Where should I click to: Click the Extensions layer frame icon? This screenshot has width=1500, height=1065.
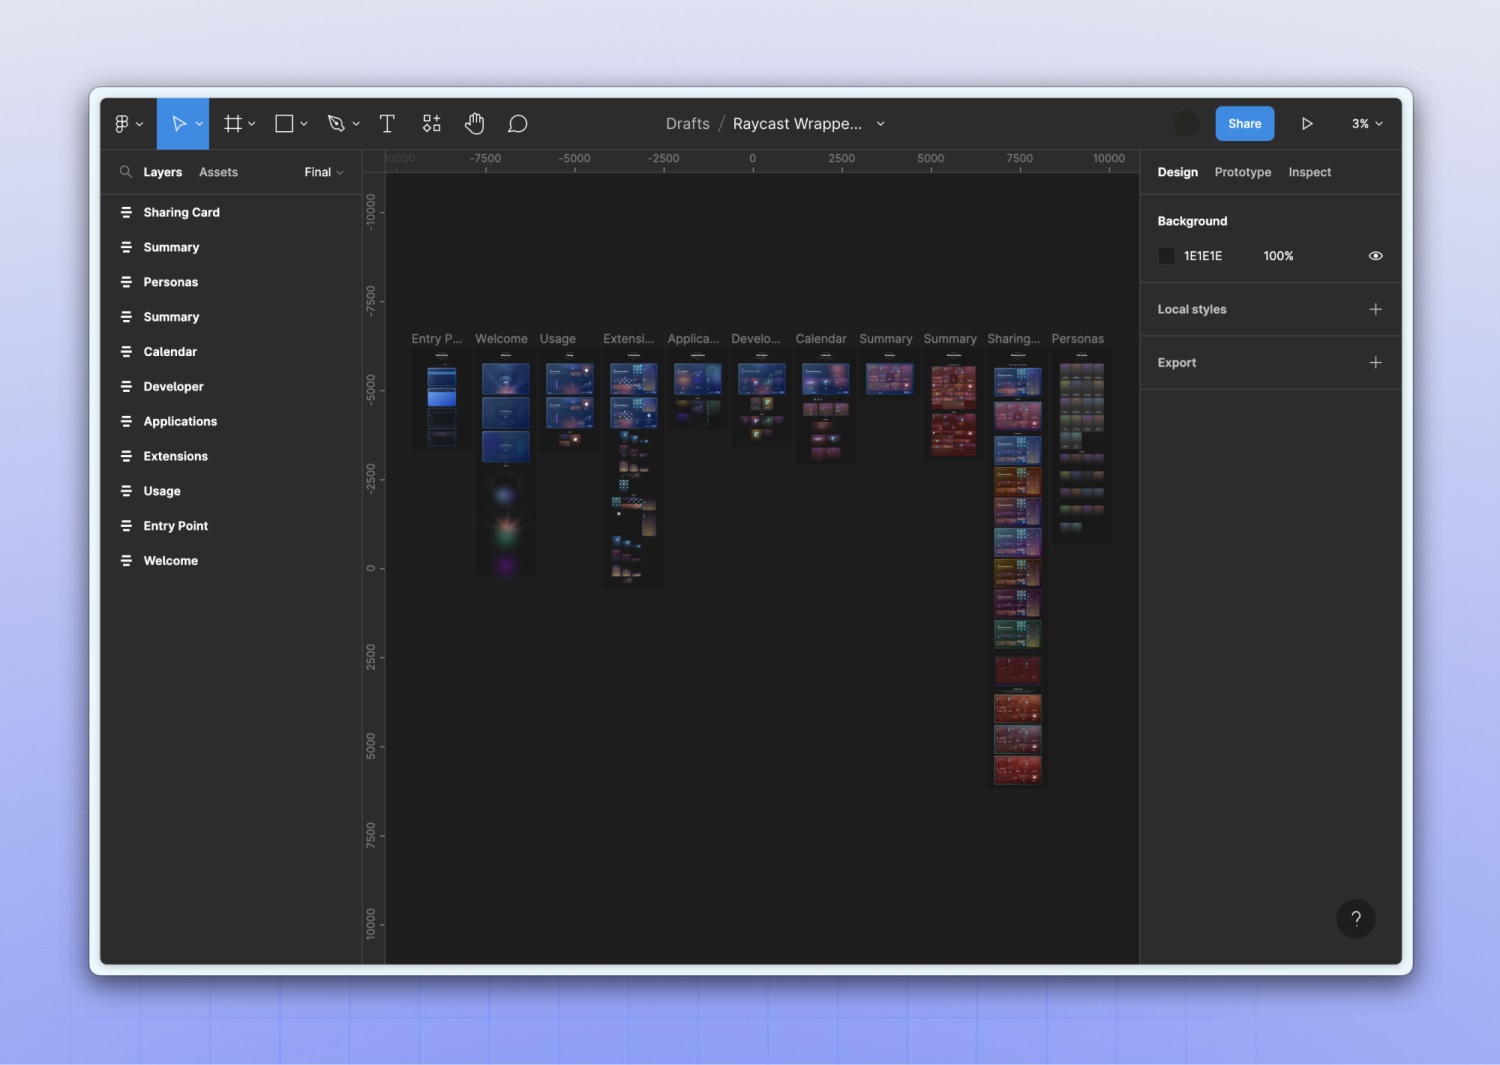(126, 456)
